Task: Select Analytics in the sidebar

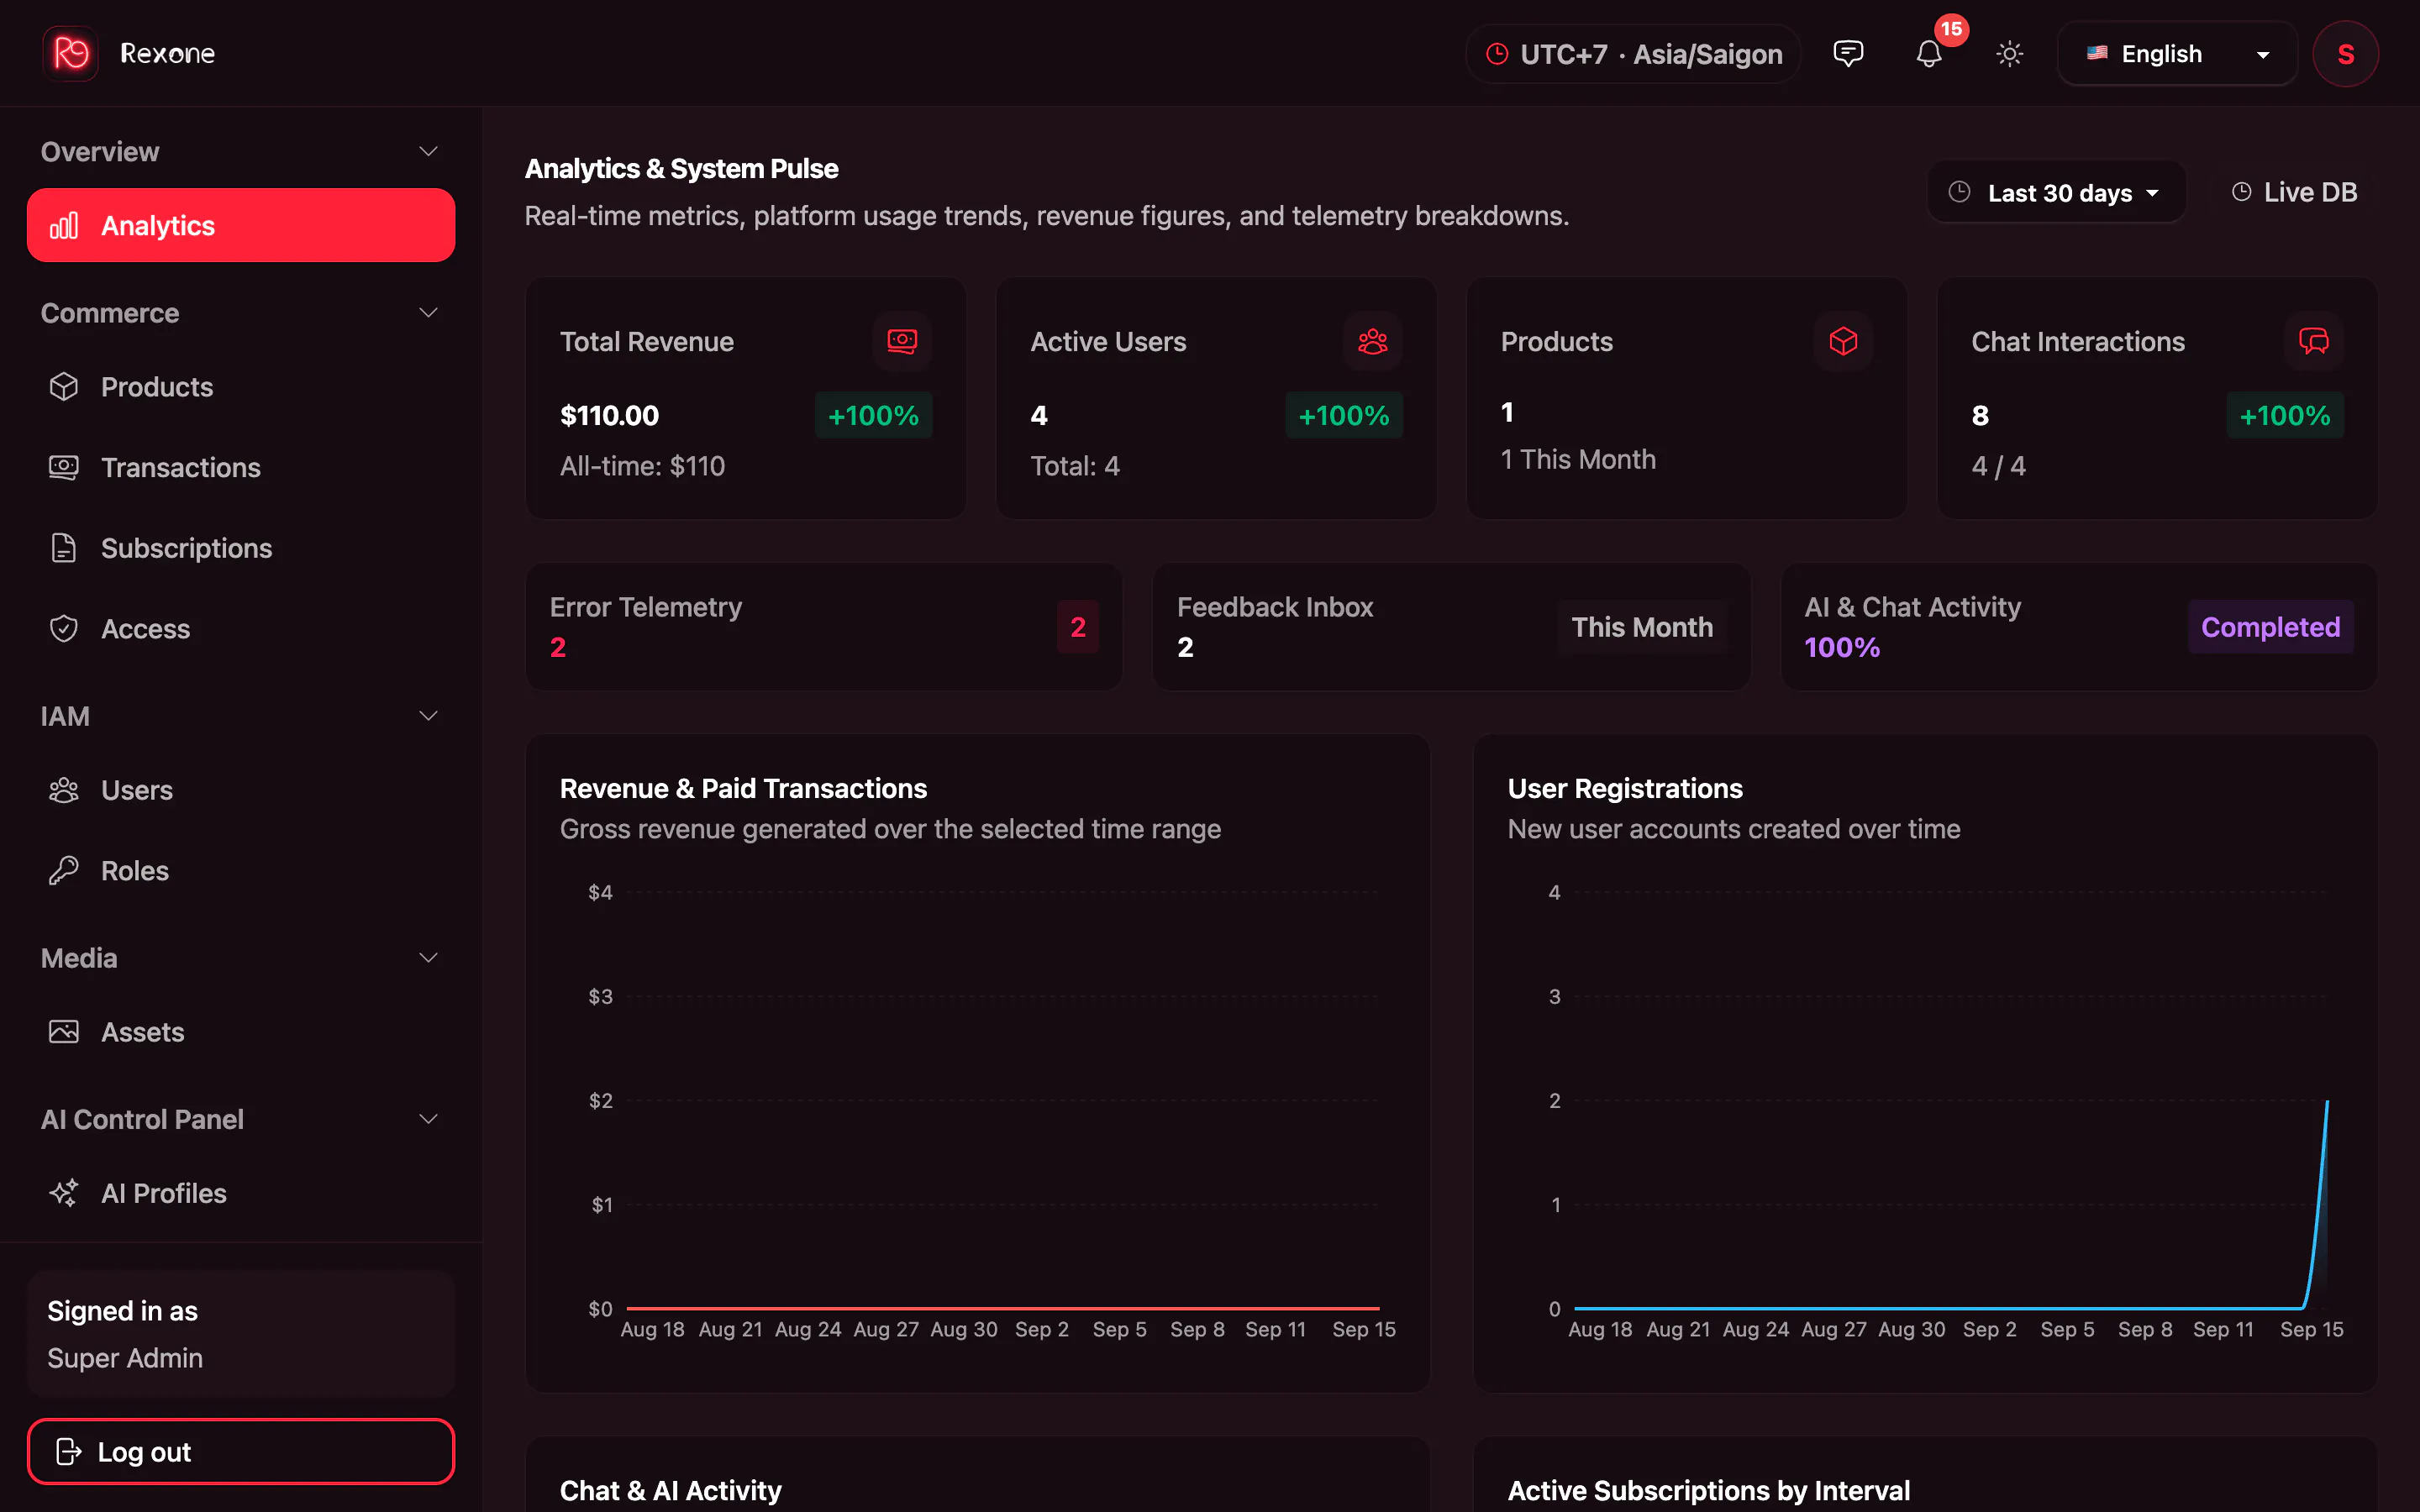Action: click(x=241, y=225)
